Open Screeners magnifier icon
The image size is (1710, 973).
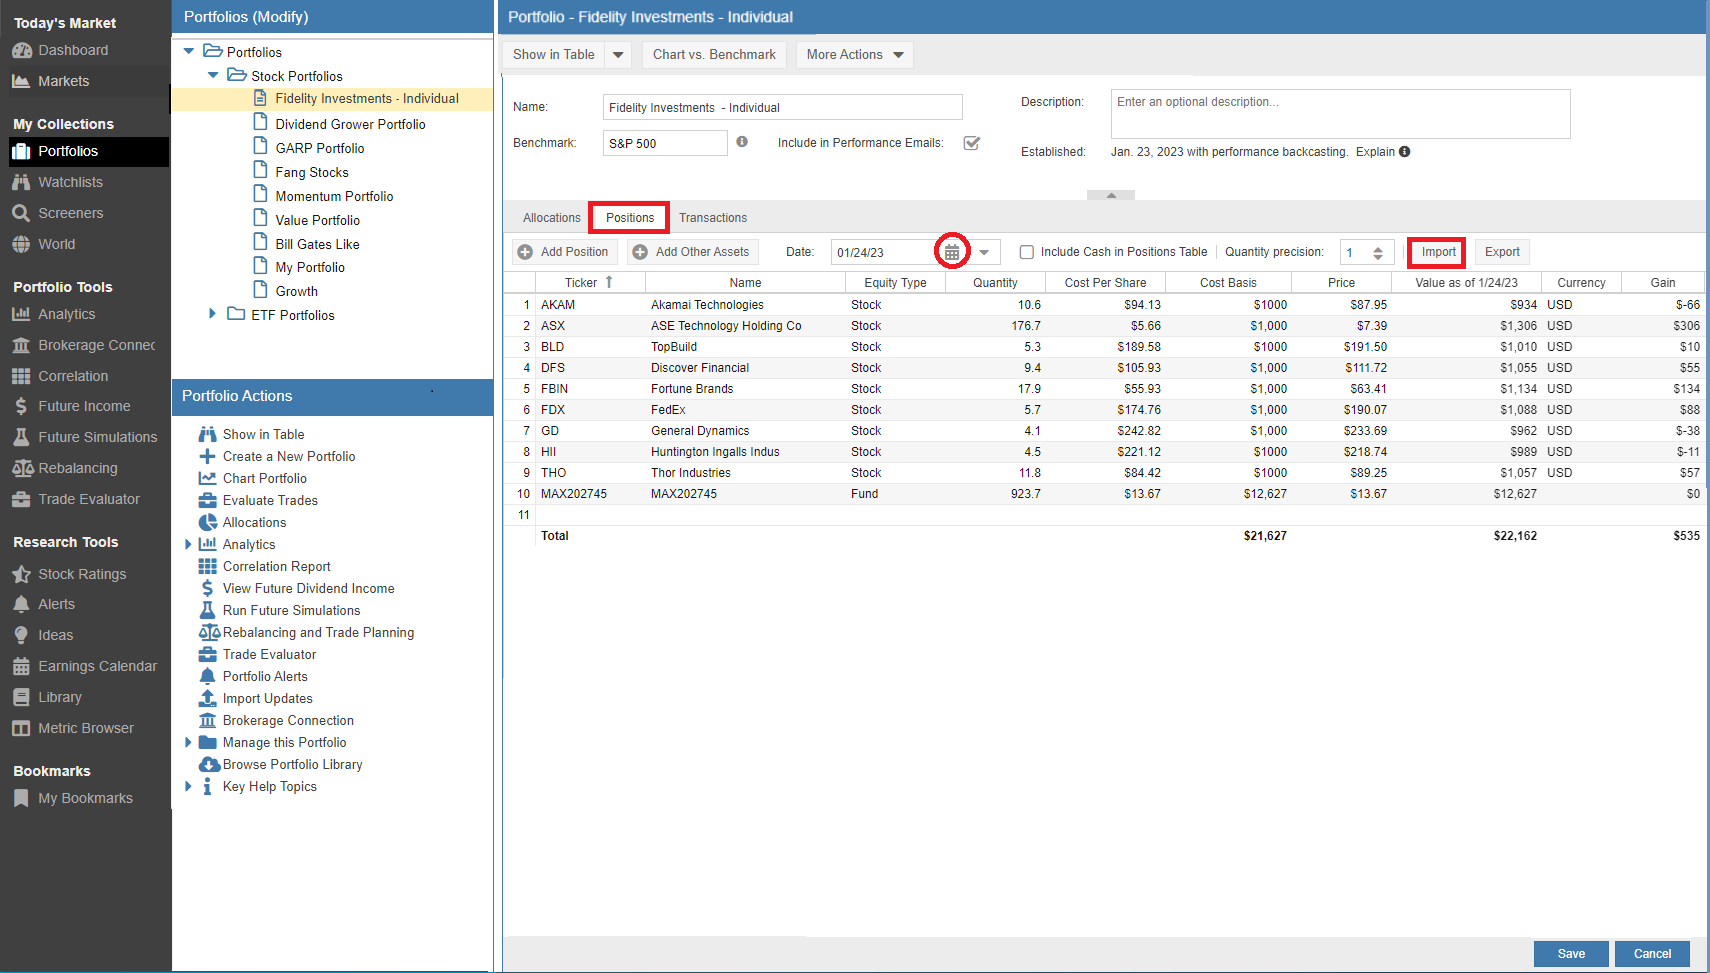pos(21,214)
